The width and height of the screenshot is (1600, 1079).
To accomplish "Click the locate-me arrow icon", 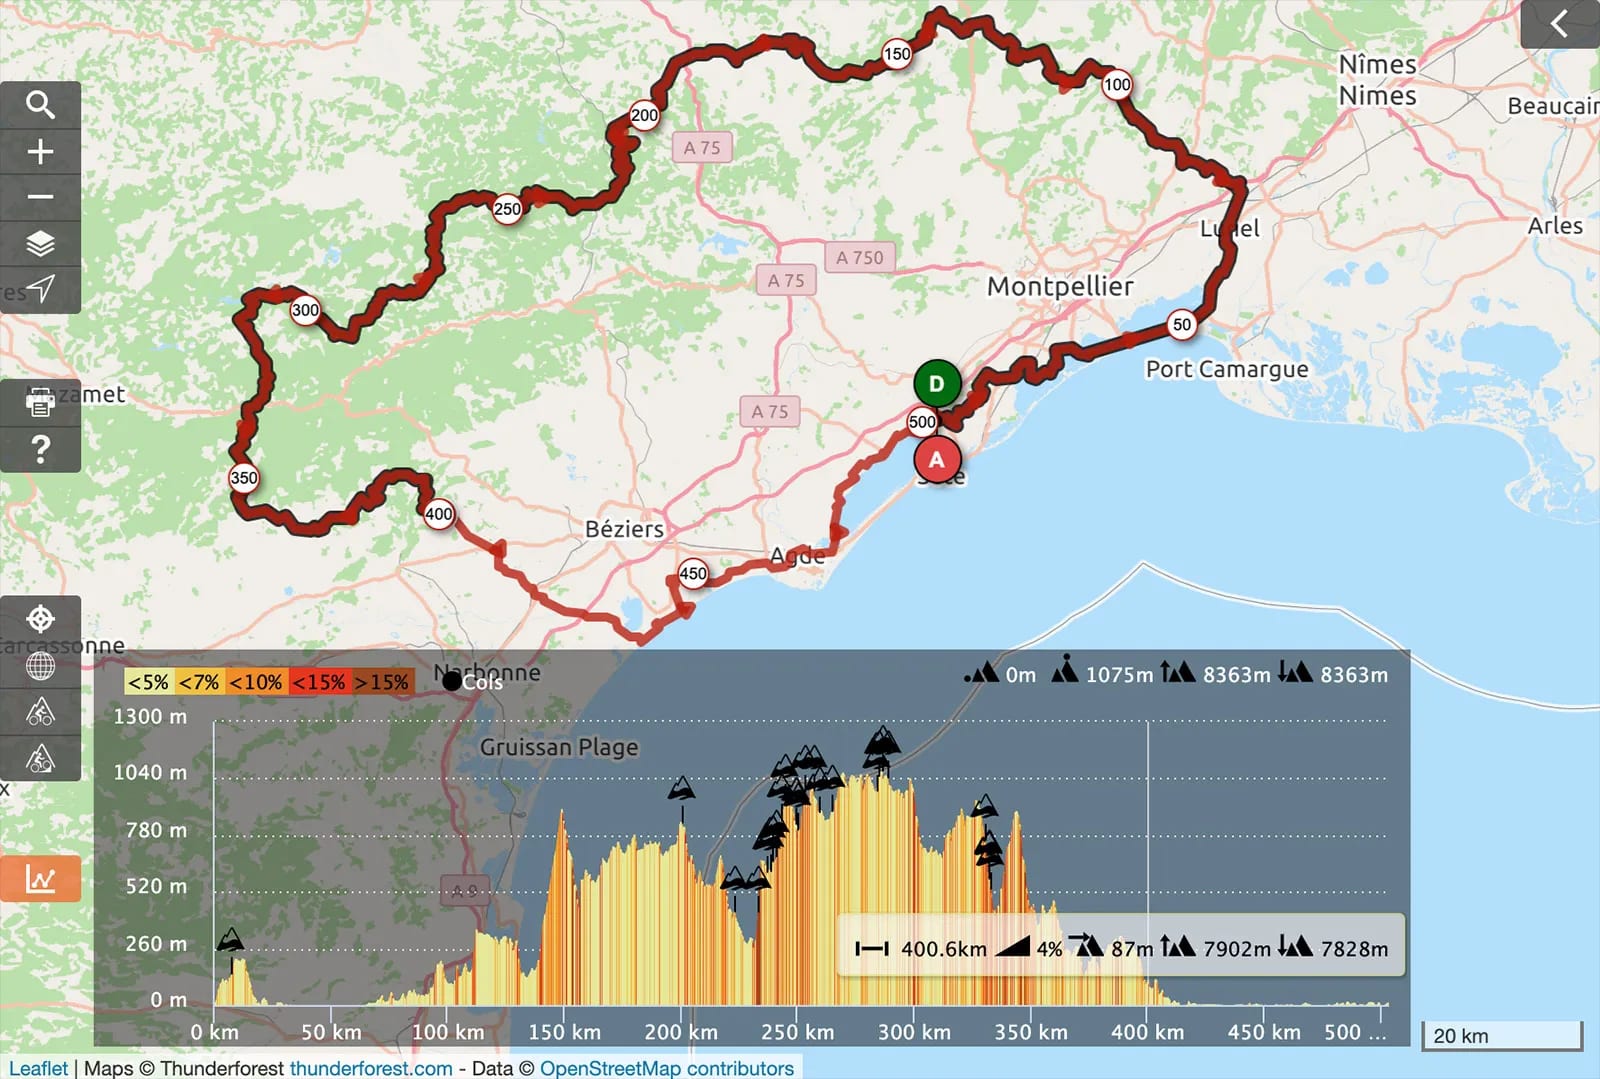I will pos(40,290).
